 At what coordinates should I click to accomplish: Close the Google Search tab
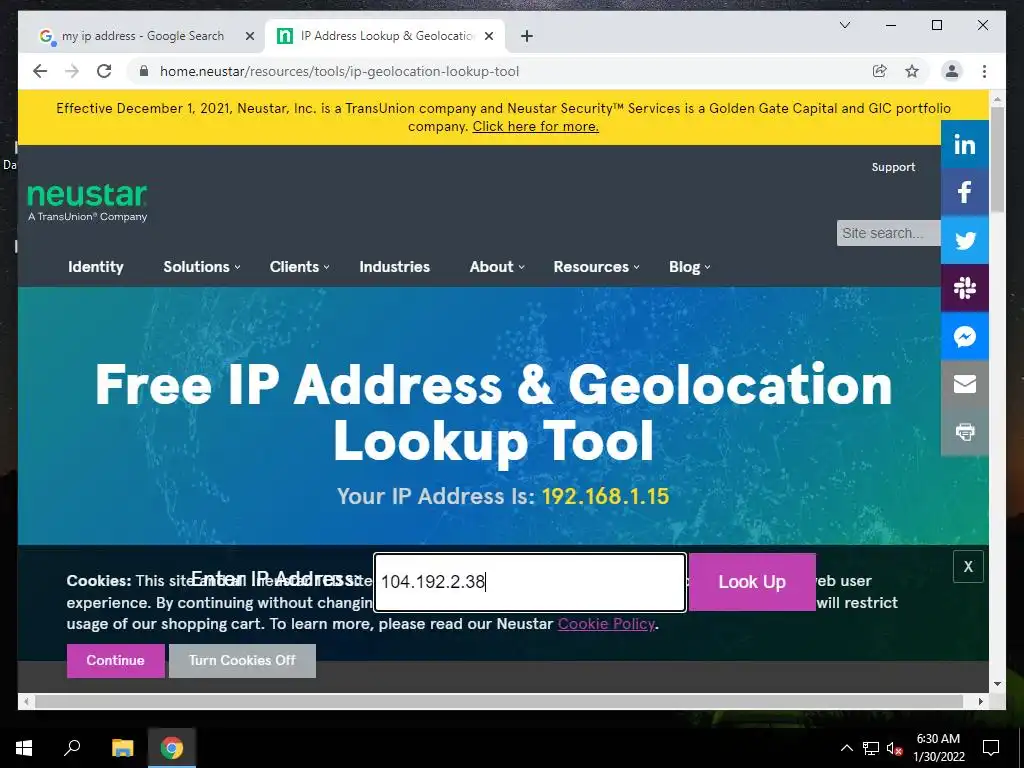click(249, 36)
